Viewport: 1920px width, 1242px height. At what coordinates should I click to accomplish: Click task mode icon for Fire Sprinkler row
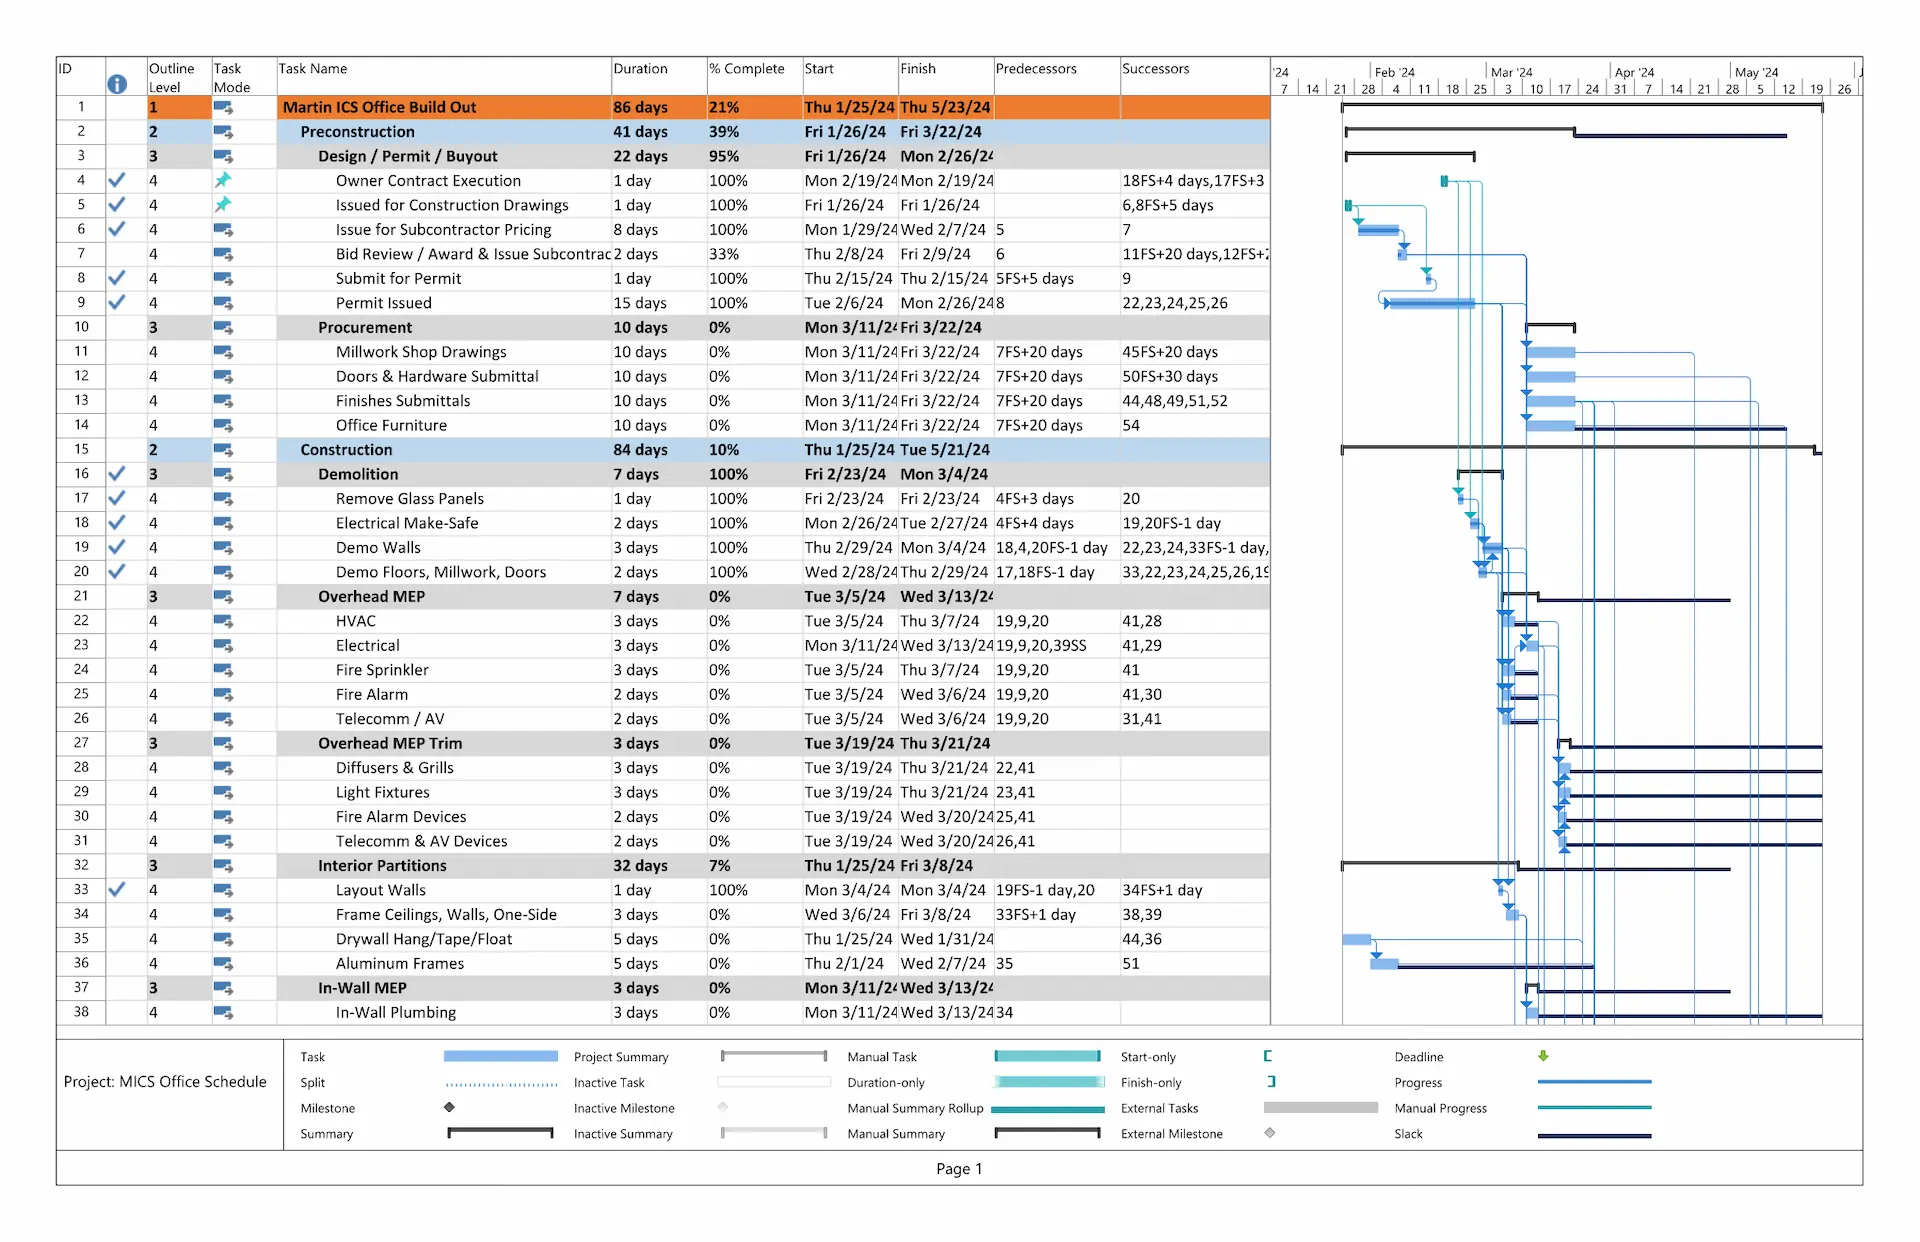[223, 670]
